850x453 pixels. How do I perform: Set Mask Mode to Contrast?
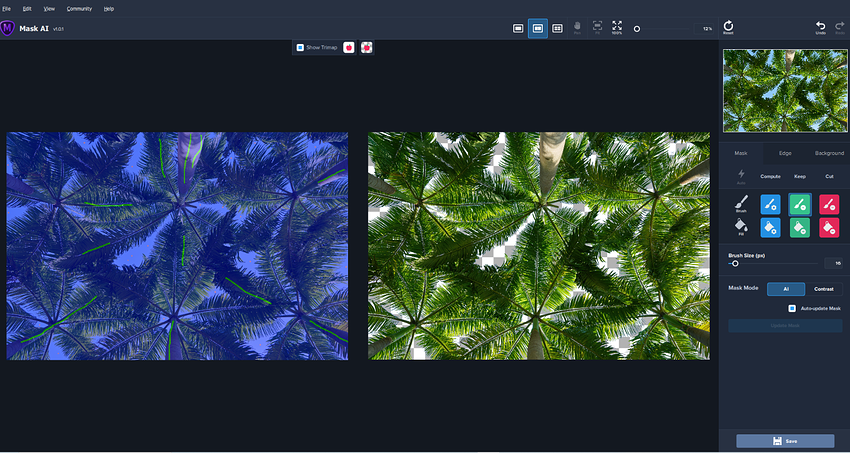[x=824, y=289]
